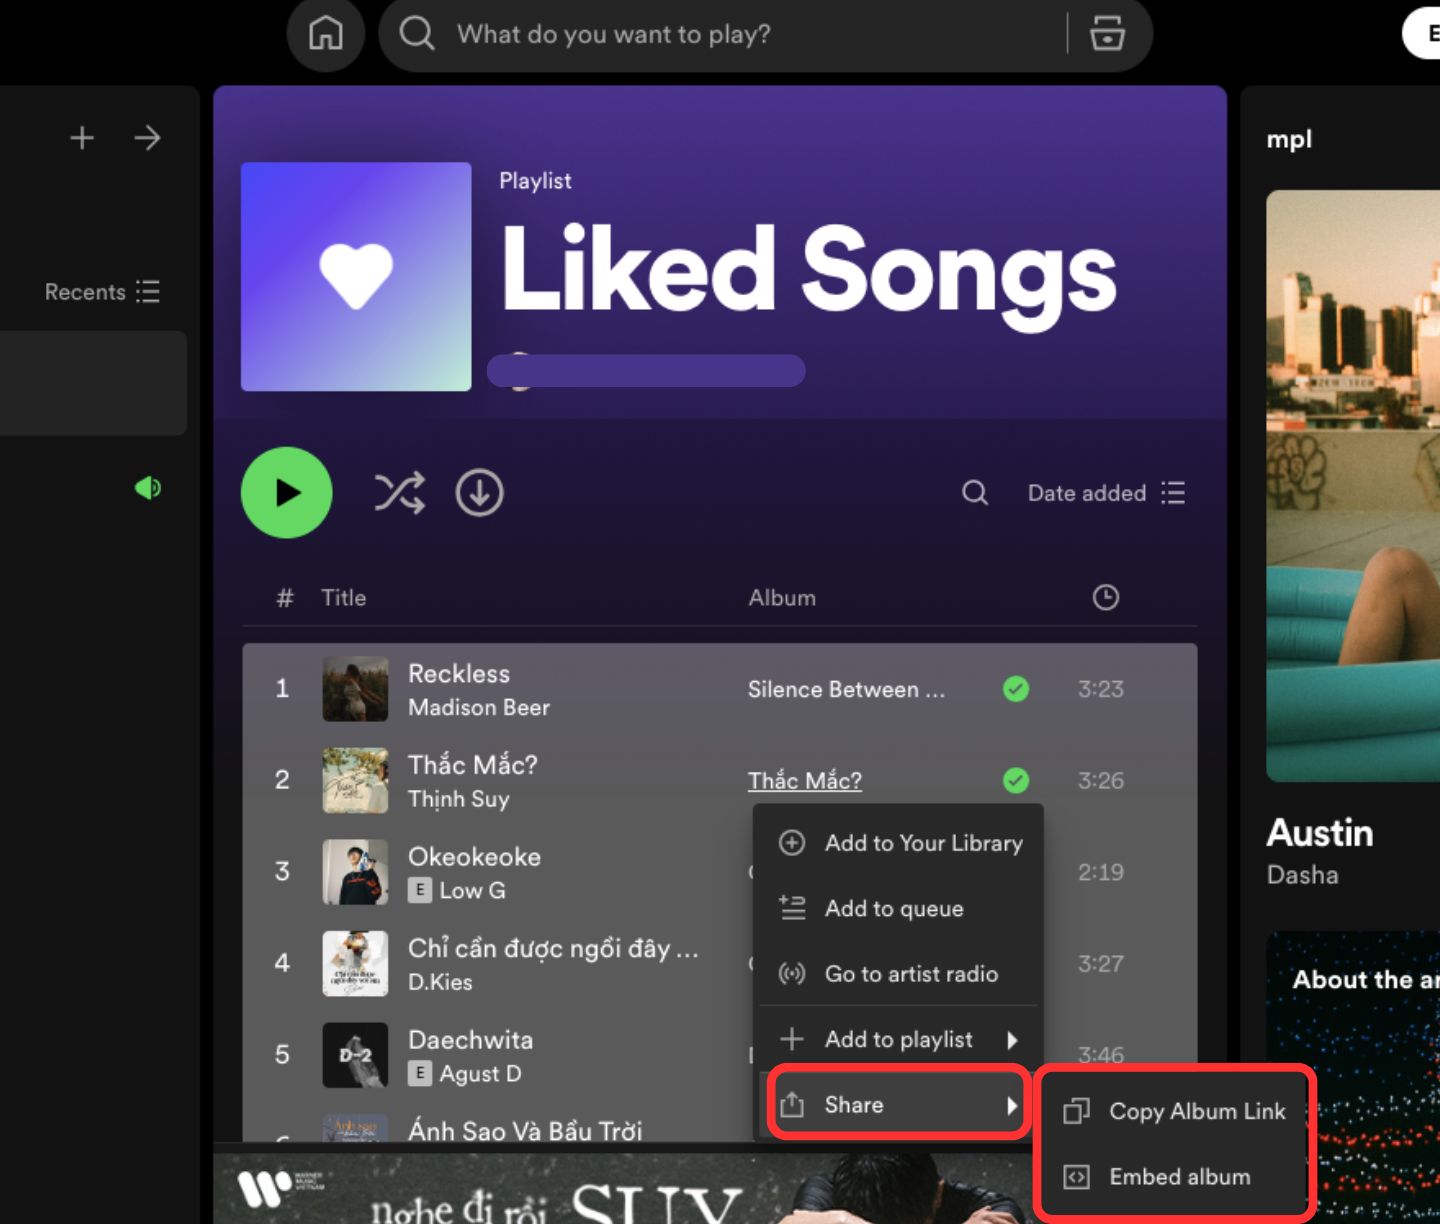Click the explicit E badge on Daechwita
The width and height of the screenshot is (1440, 1224).
420,1073
